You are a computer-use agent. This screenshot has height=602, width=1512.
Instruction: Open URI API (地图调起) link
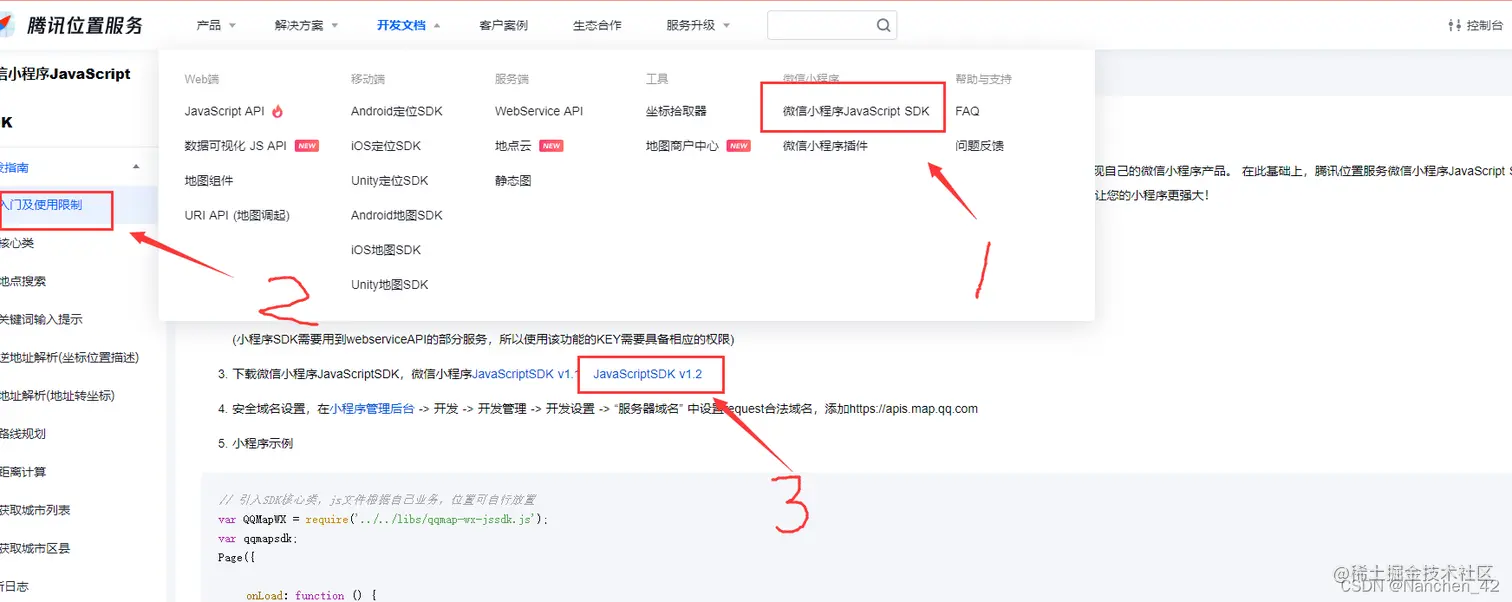[237, 215]
